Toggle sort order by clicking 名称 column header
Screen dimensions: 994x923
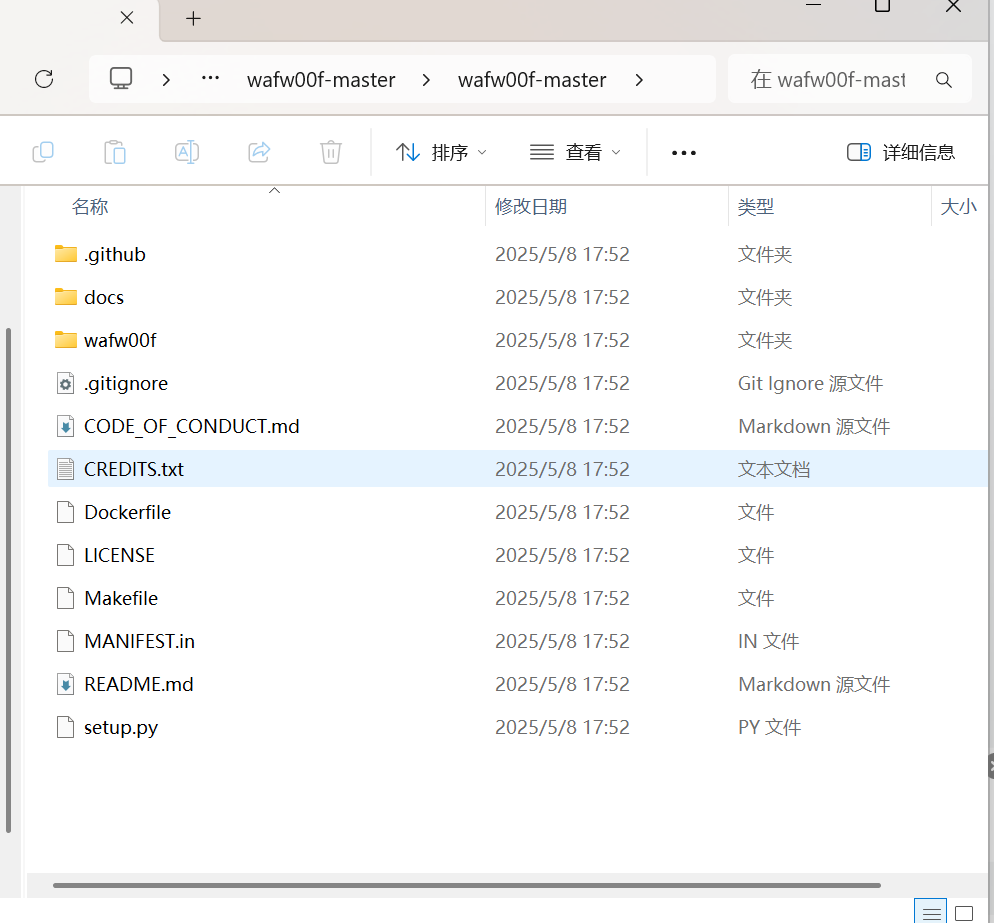[89, 206]
